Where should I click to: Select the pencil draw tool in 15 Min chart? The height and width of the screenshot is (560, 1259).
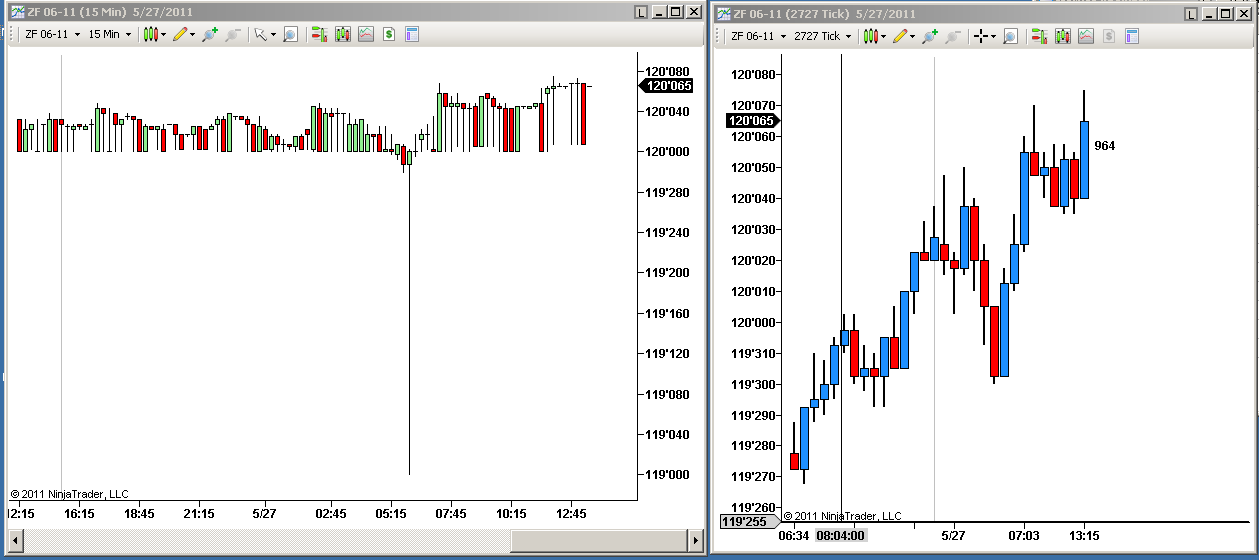tap(182, 34)
